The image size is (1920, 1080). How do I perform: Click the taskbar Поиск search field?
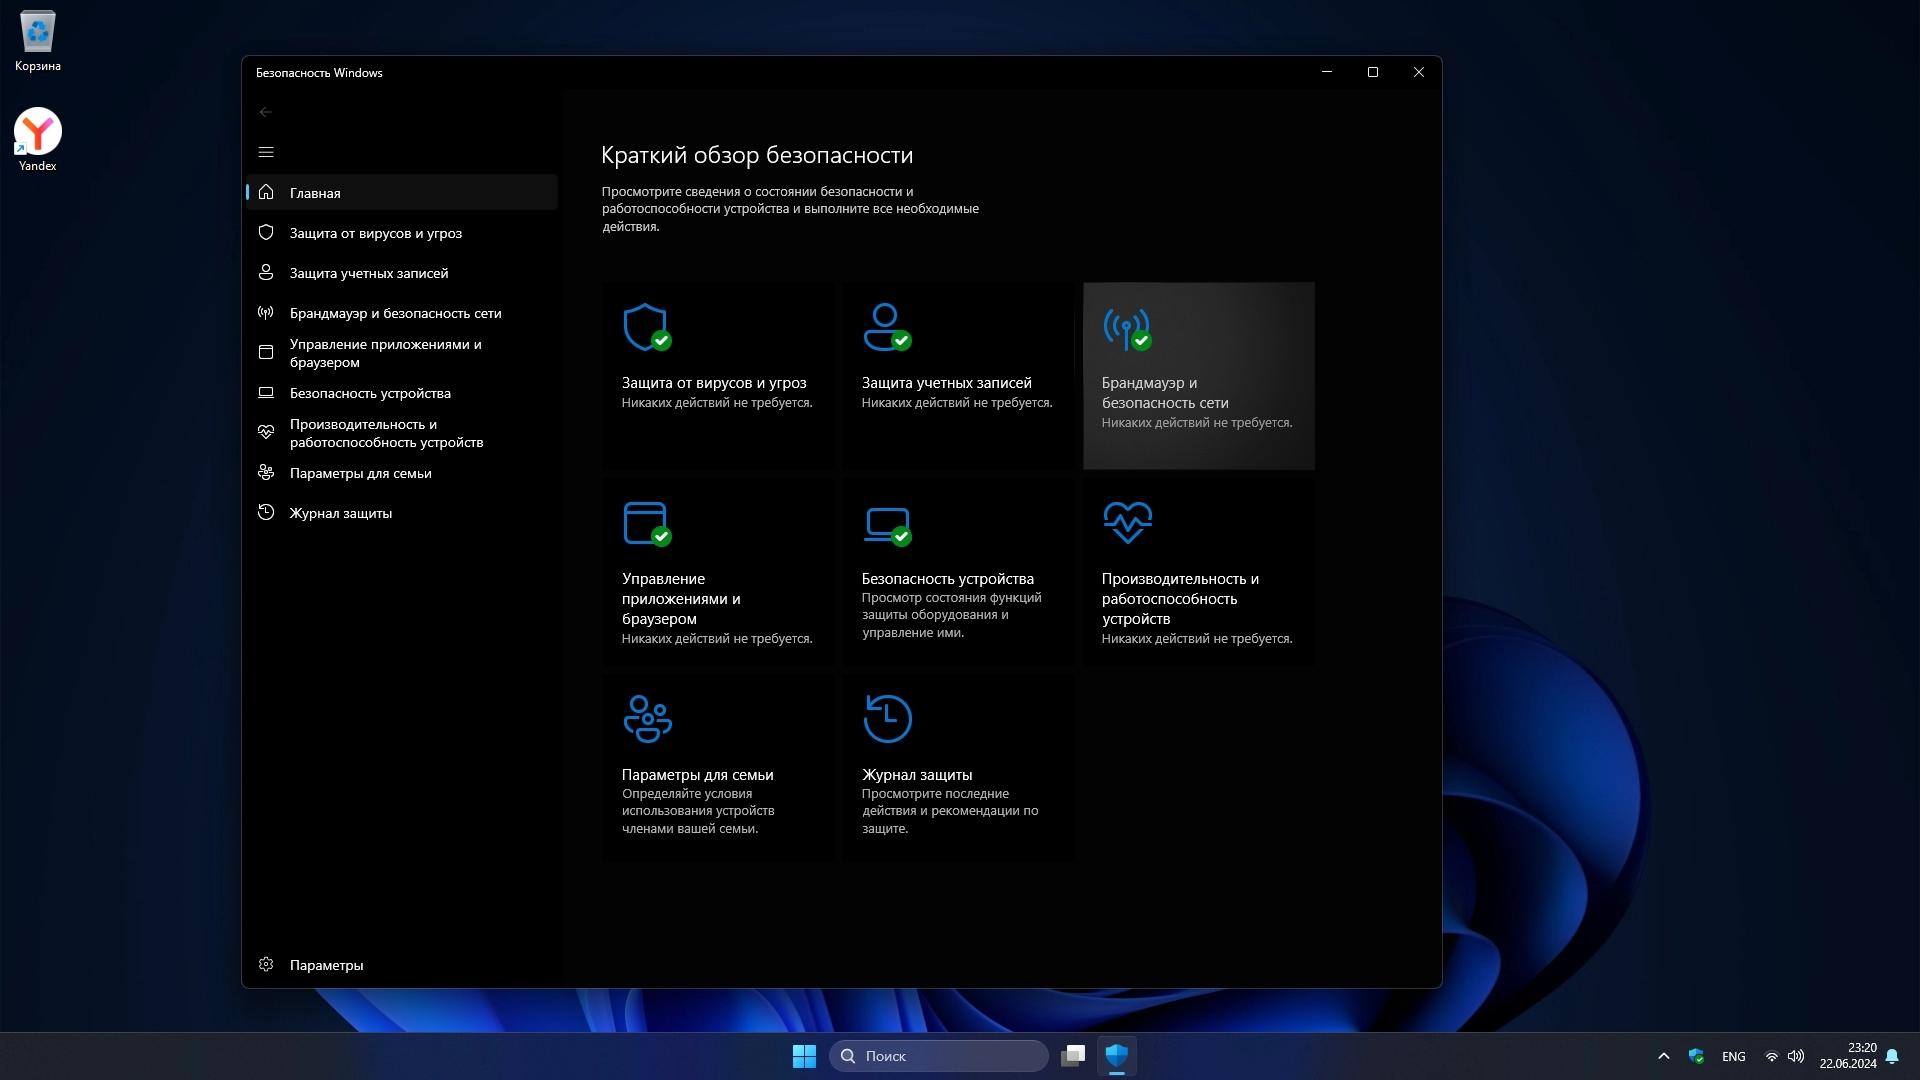[x=939, y=1056]
